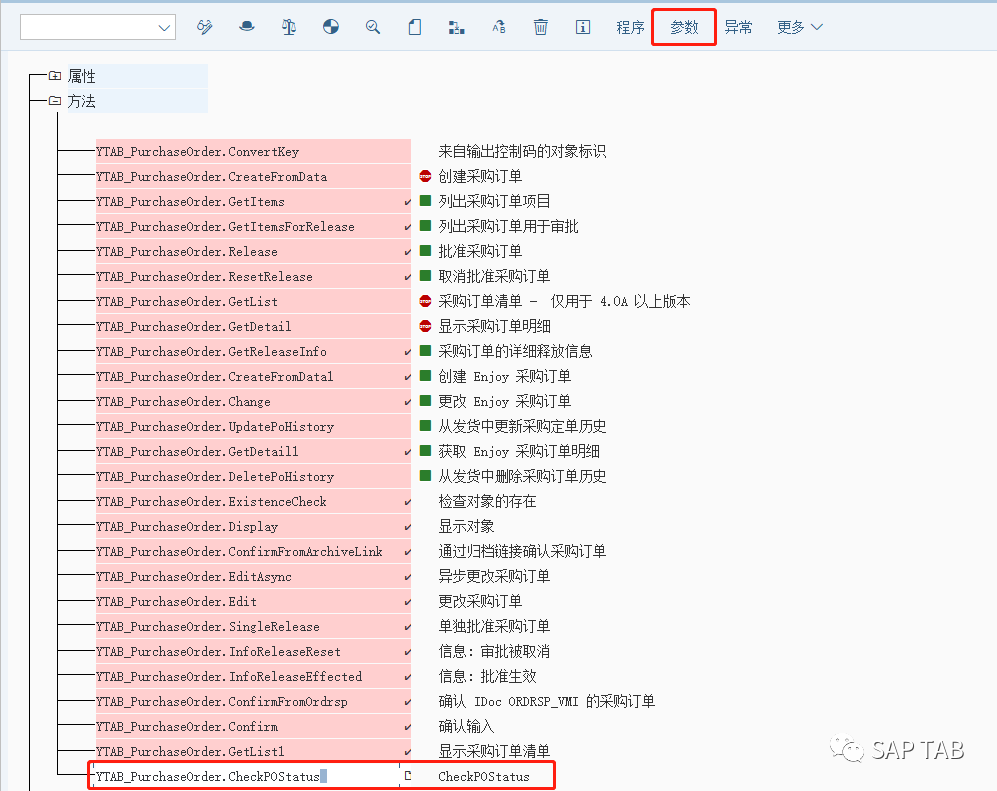Select YTAB_PurchaseOrder.ConfirmFromArchiveLink method
Viewport: 997px width, 791px height.
click(253, 551)
